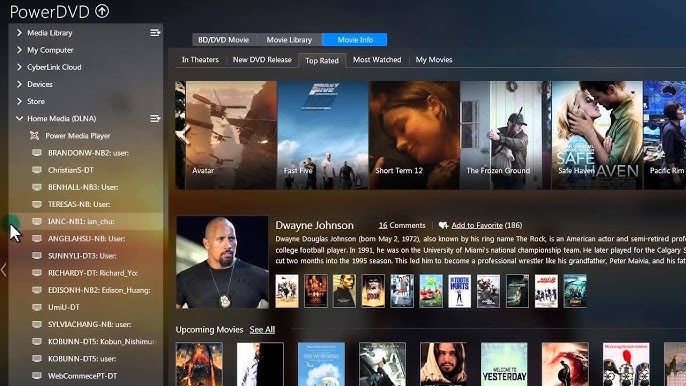Click the UmiU-DT device icon
This screenshot has height=386, width=686.
coord(37,307)
